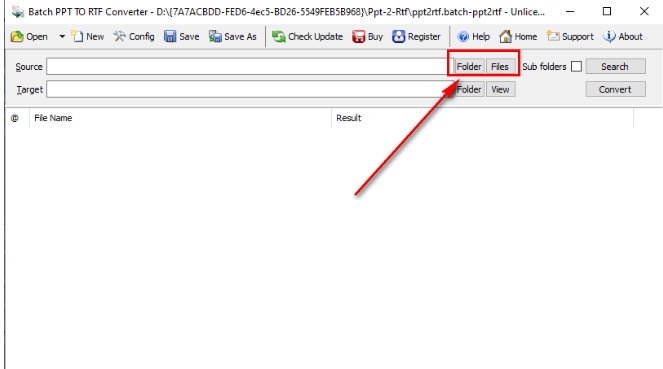Click the application icon in the title bar

[x=17, y=11]
